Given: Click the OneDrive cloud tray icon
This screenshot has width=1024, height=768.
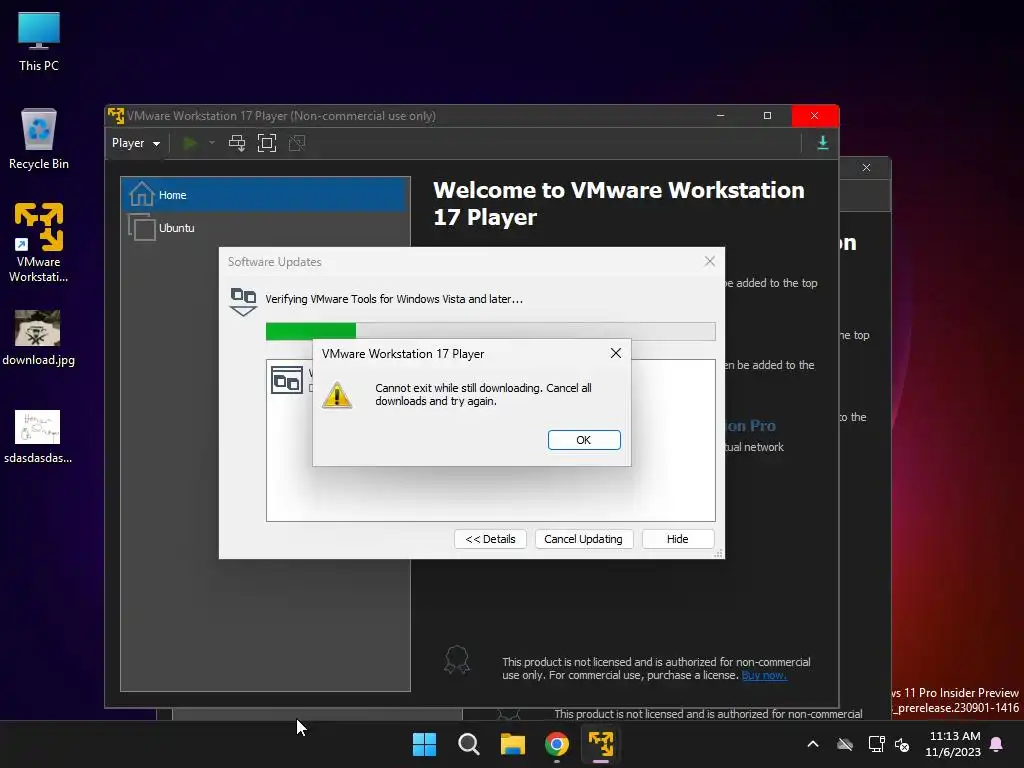Looking at the screenshot, I should pos(845,744).
